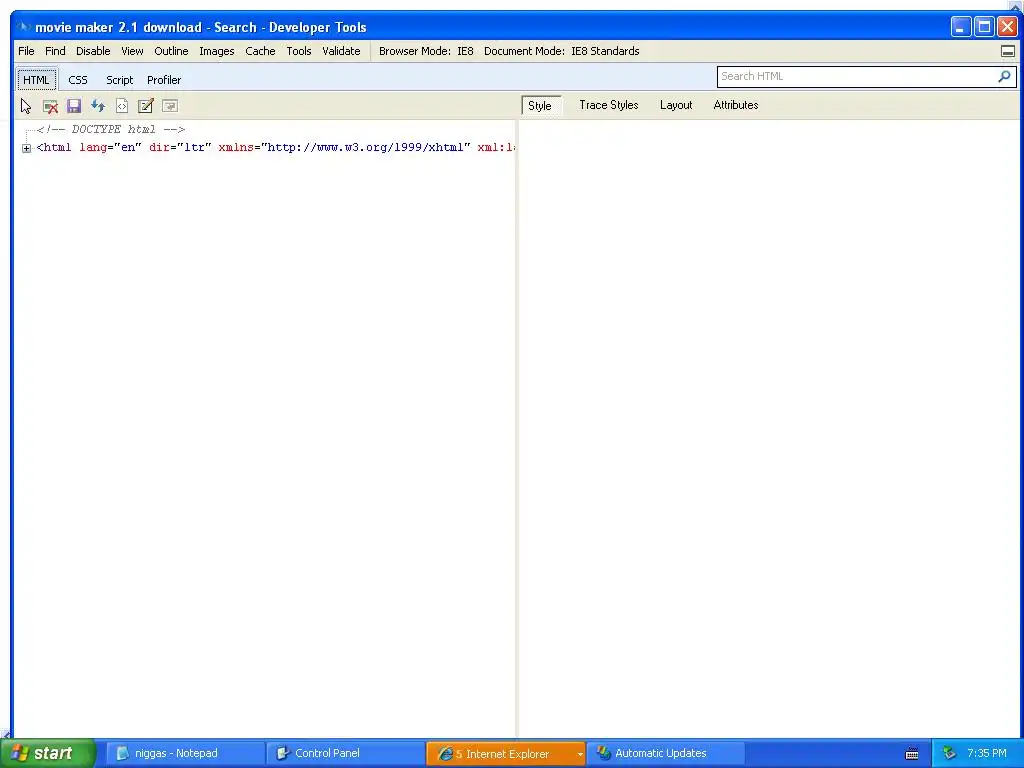
Task: Click the 7:35 PM taskbar clock
Action: (x=987, y=754)
